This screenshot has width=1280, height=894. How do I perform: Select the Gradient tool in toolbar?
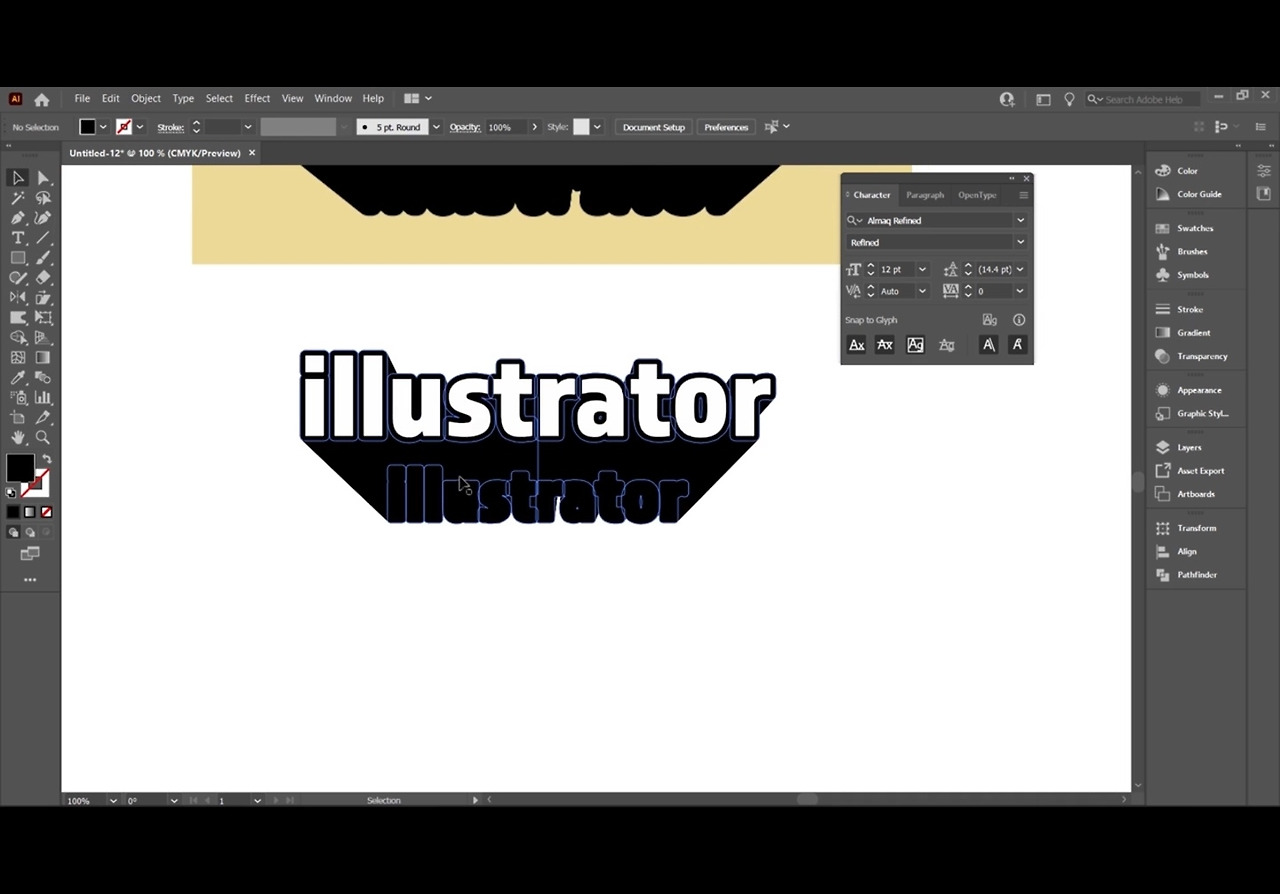coord(43,357)
